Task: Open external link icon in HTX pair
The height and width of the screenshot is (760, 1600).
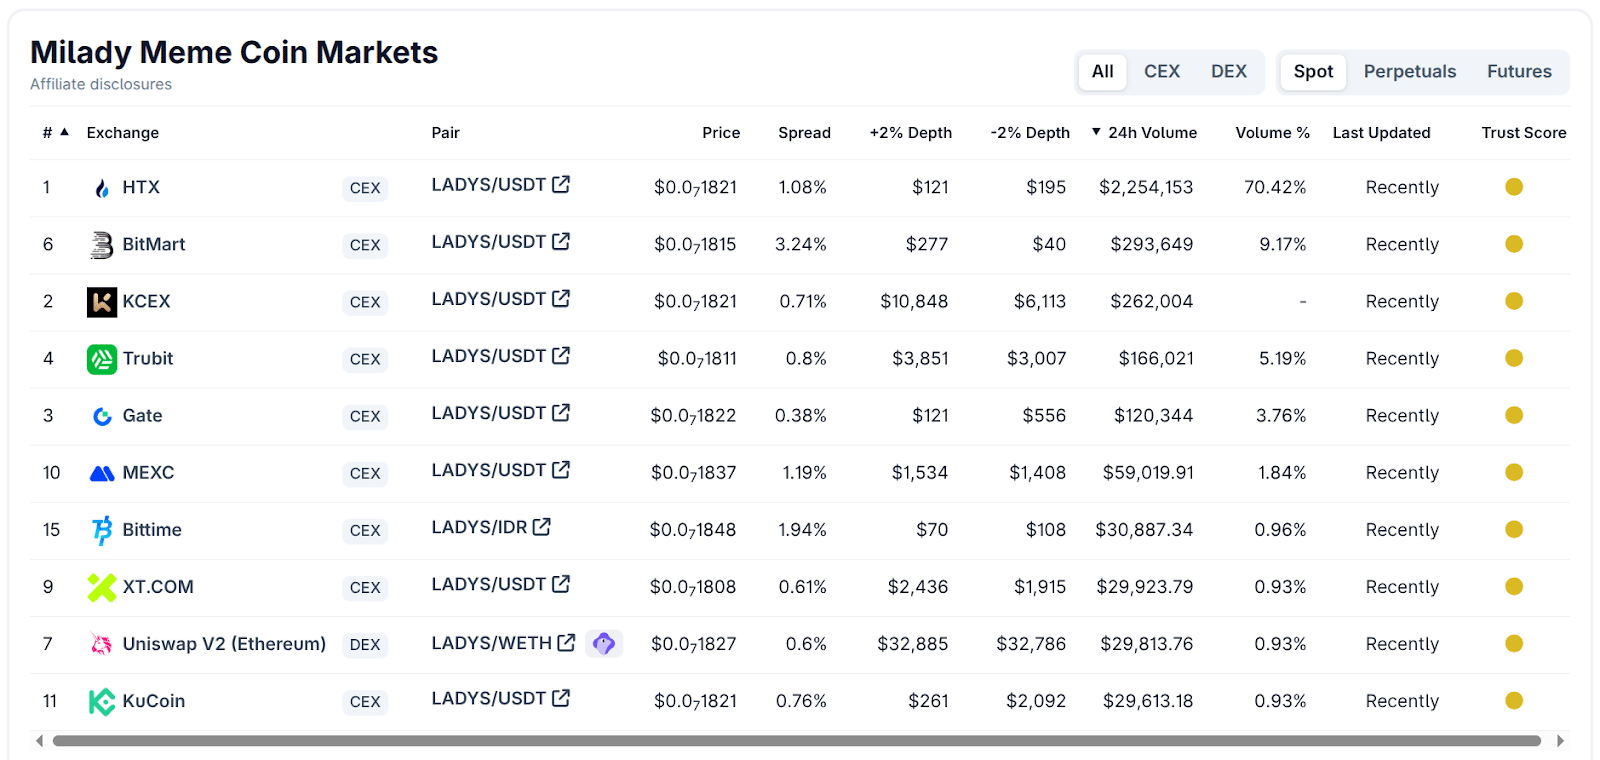Action: click(x=561, y=184)
